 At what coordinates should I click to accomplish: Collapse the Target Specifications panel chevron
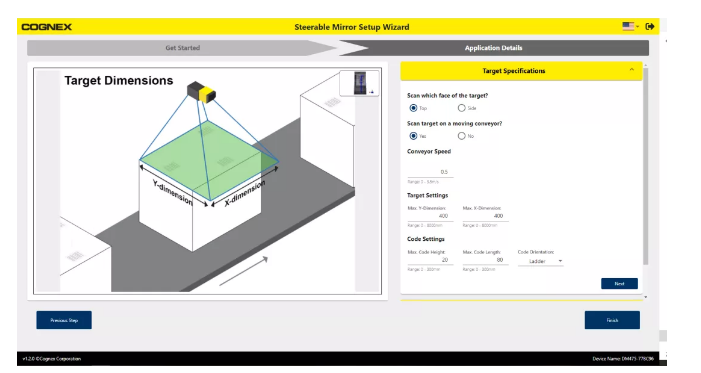pyautogui.click(x=632, y=70)
